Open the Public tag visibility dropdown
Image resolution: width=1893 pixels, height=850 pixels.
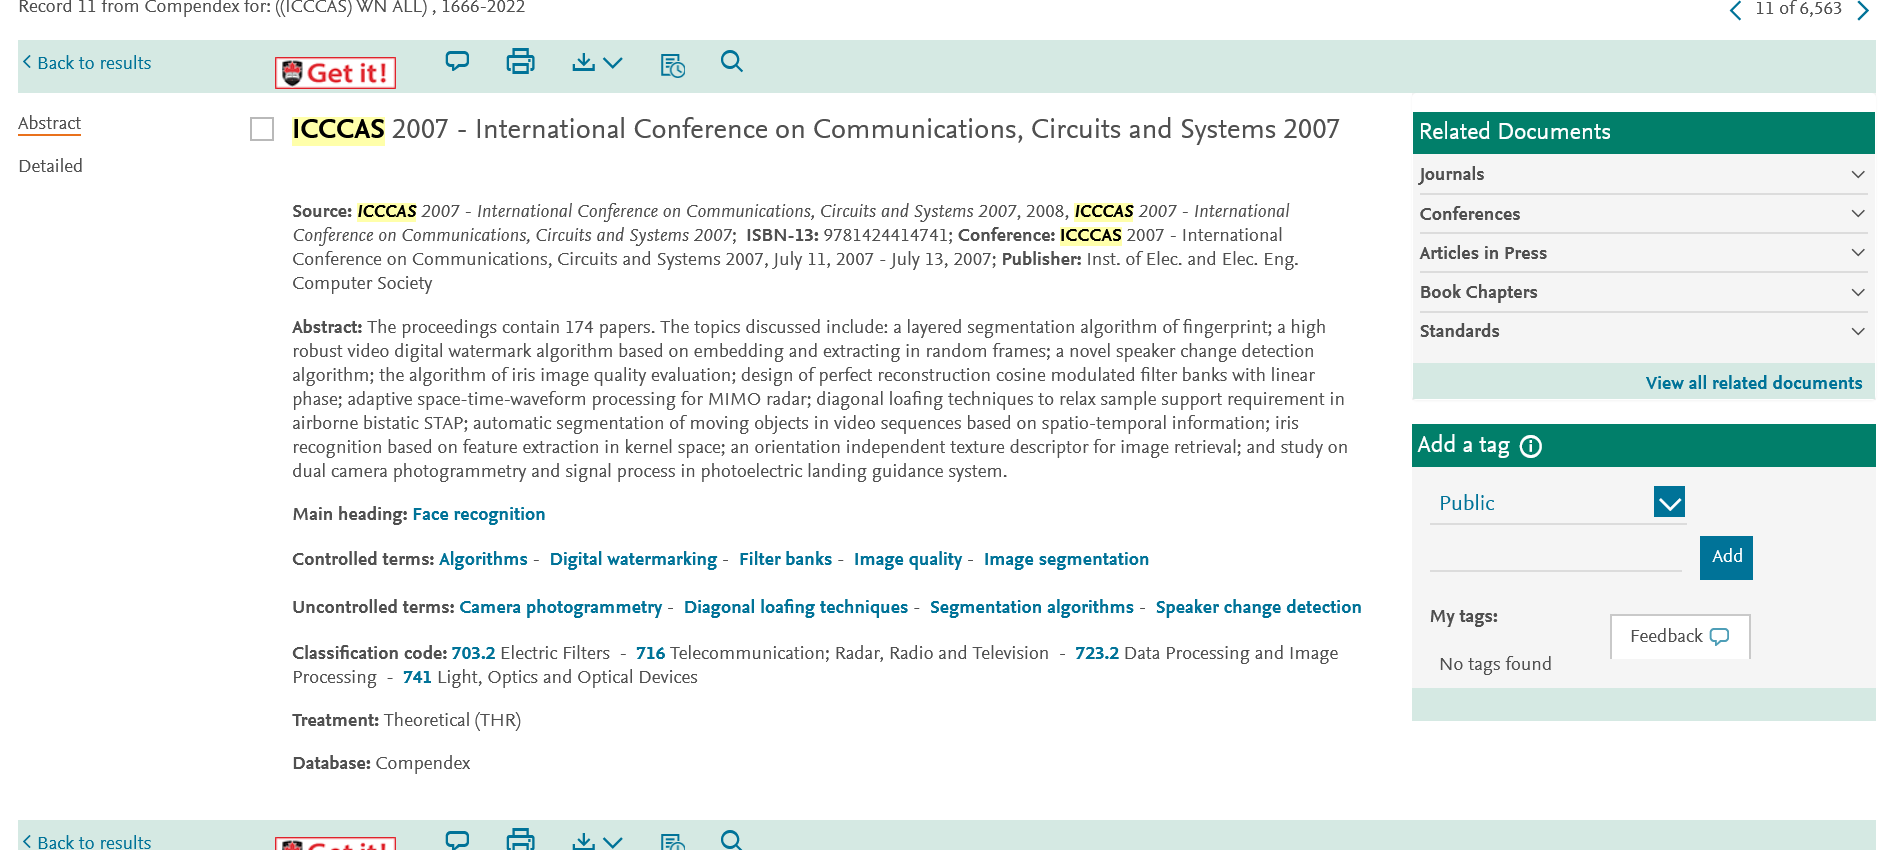pyautogui.click(x=1558, y=503)
